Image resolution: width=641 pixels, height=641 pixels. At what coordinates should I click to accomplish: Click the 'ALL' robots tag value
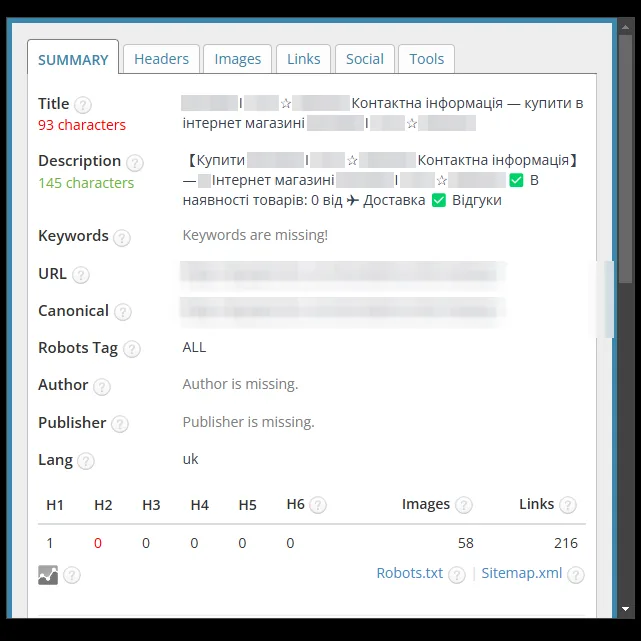[x=194, y=347]
